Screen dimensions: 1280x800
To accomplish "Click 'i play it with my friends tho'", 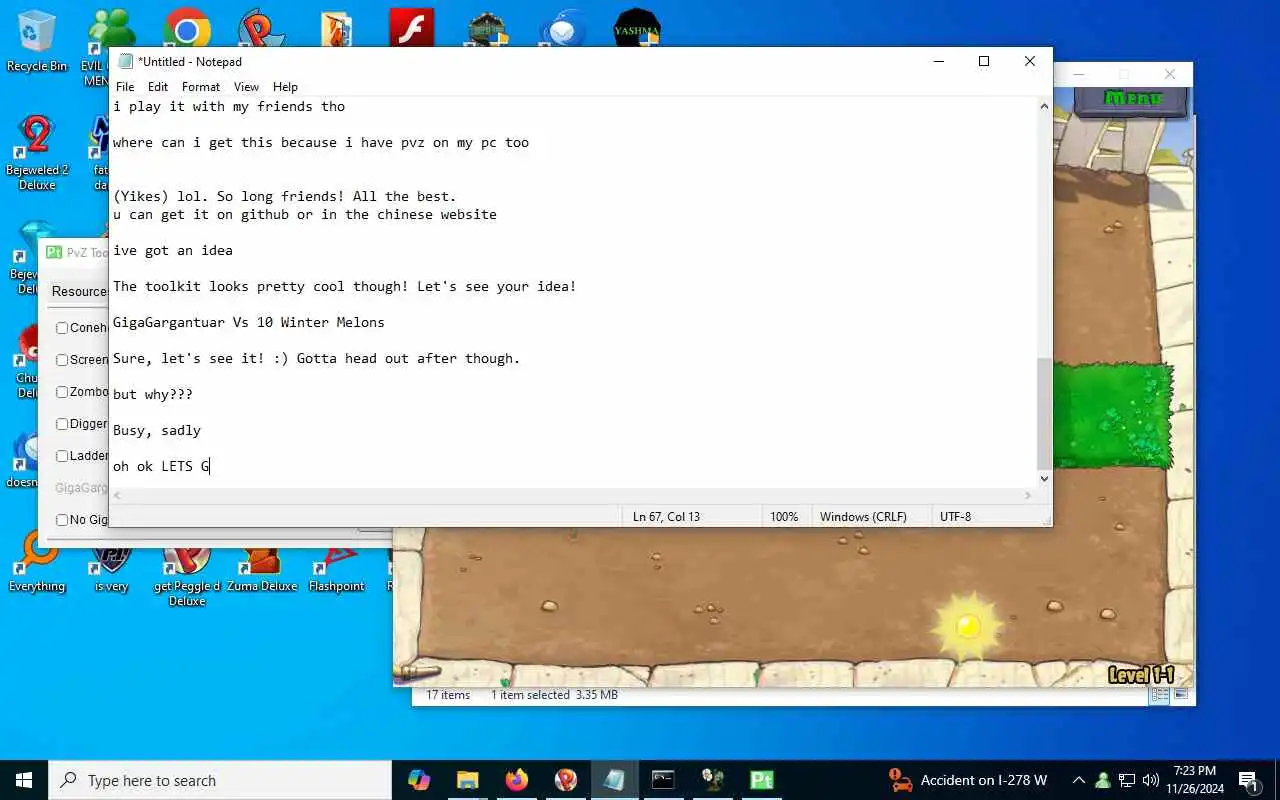I will click(229, 106).
